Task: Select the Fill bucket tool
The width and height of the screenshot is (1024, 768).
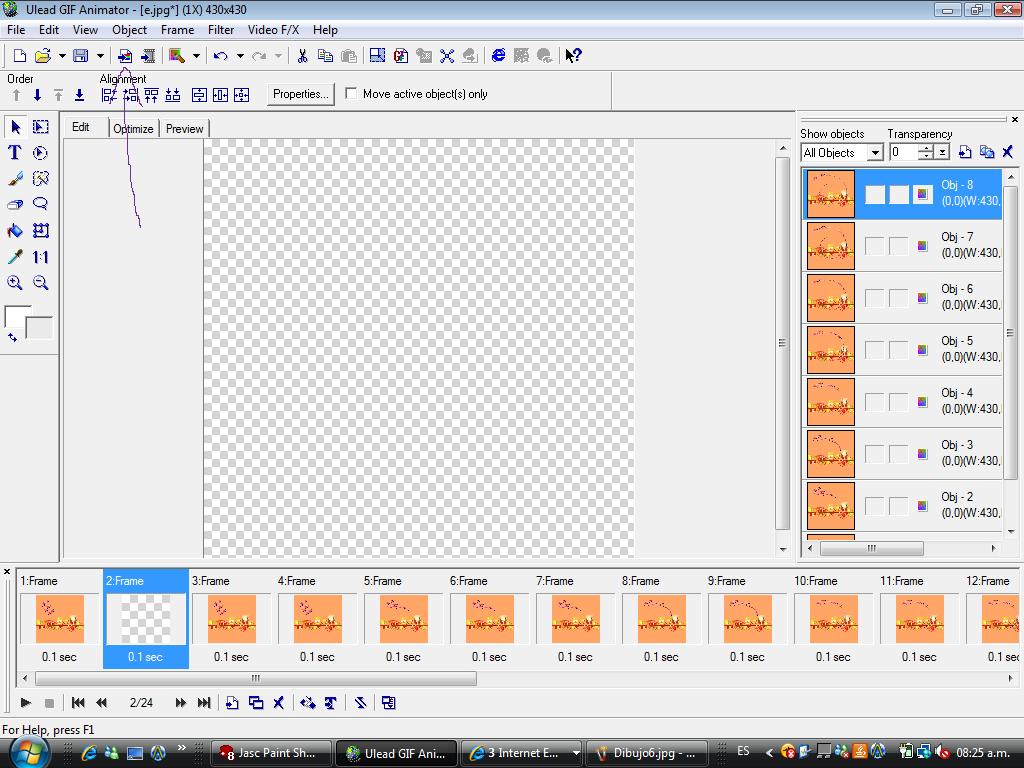Action: coord(14,231)
